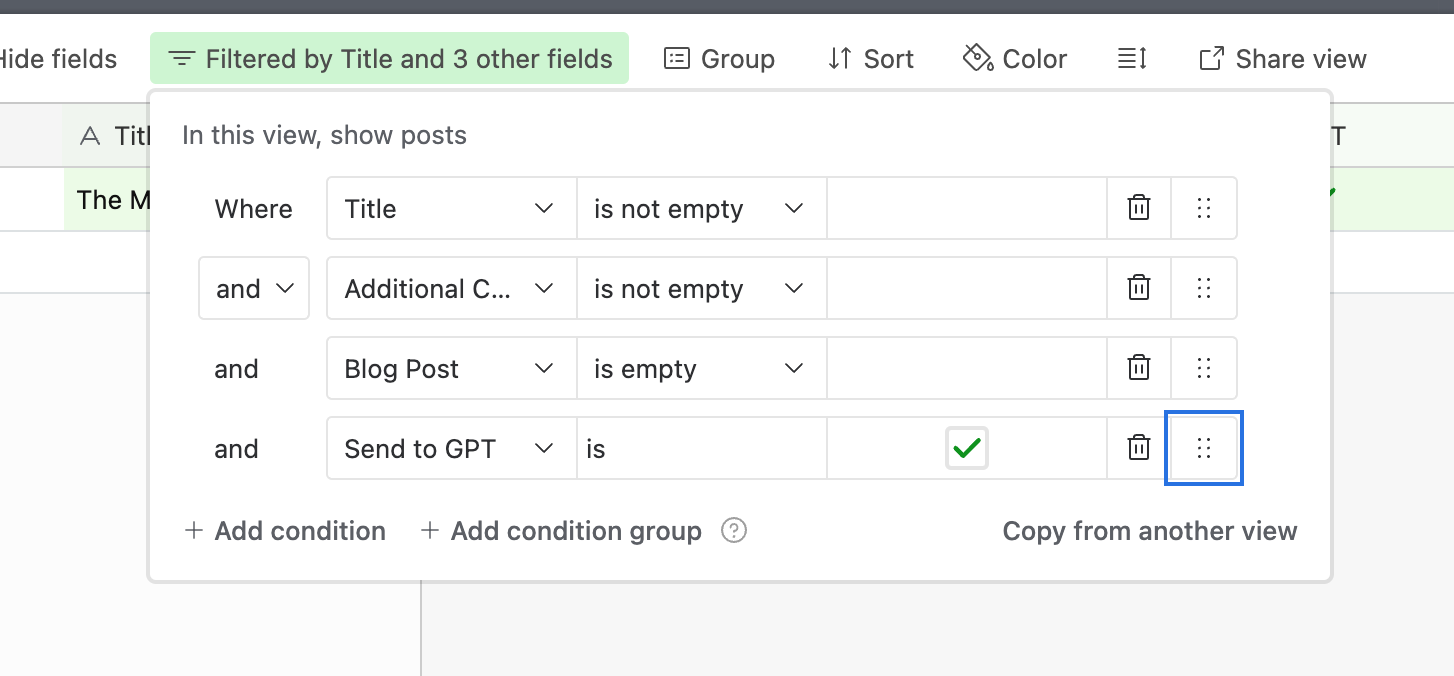The width and height of the screenshot is (1454, 676).
Task: Click the Share view button
Action: tap(1282, 59)
